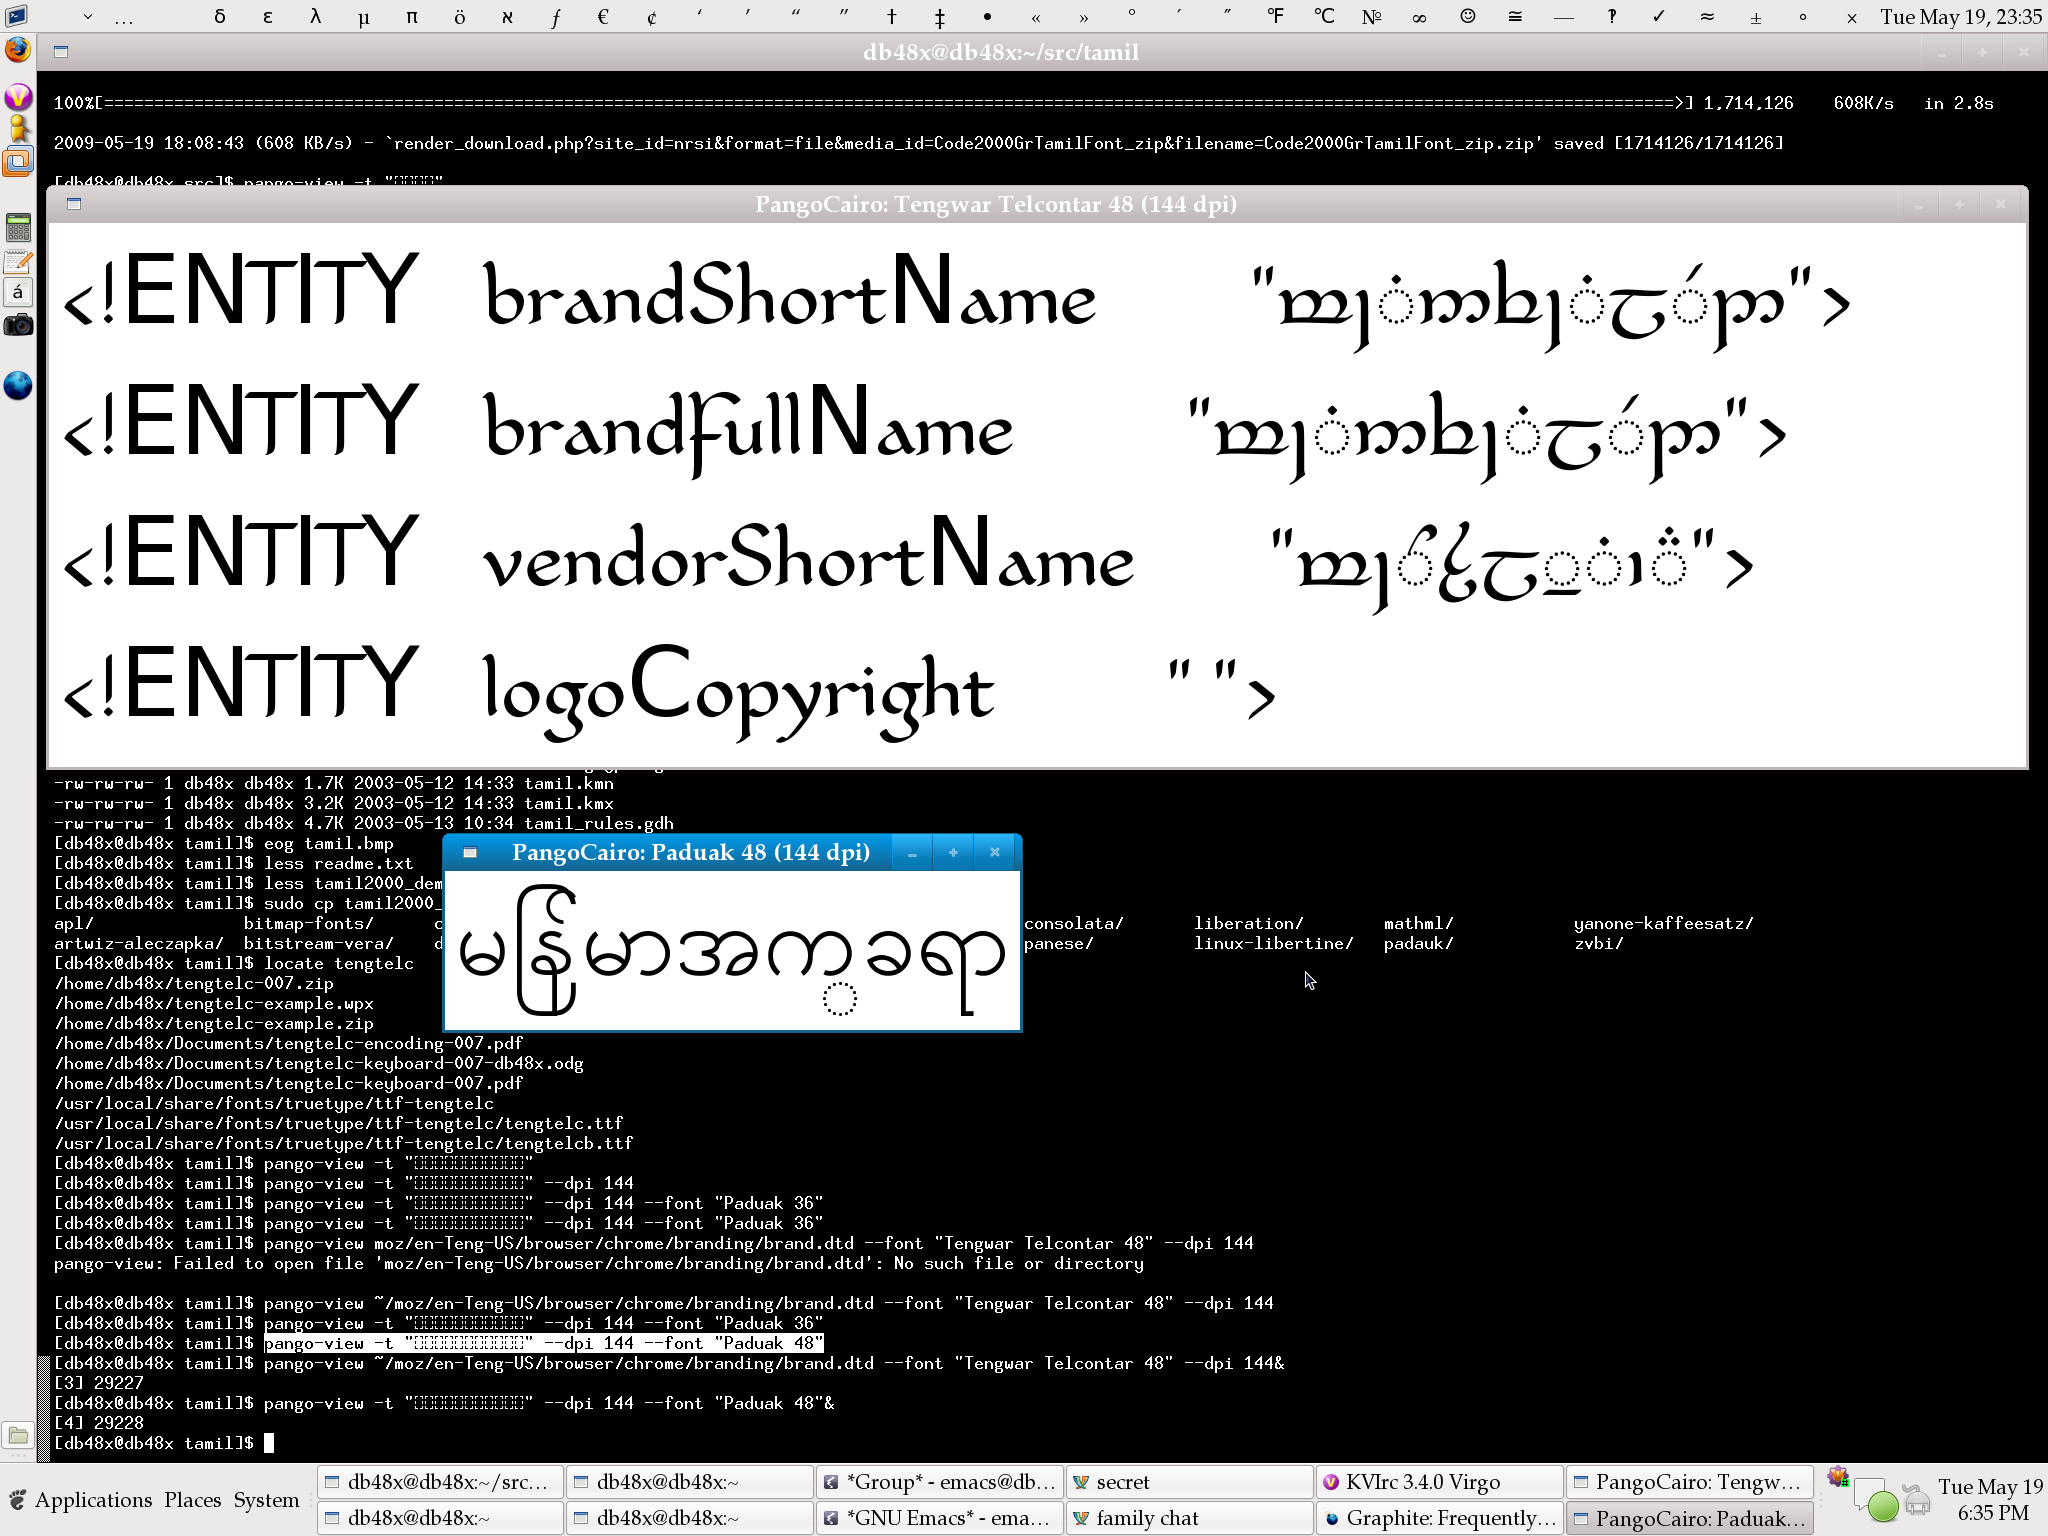Switch to the 'KVIrc 3.4.0 Virgo' taskbar window

pos(1439,1482)
